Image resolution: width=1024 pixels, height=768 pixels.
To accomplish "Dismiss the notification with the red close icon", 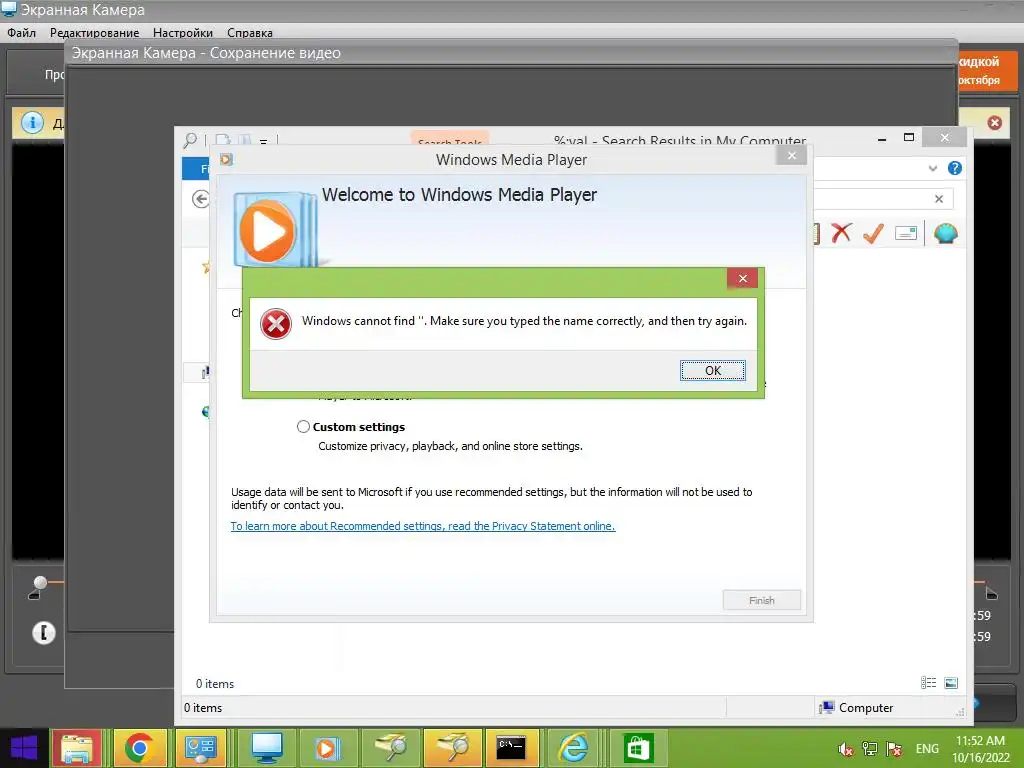I will pyautogui.click(x=994, y=123).
